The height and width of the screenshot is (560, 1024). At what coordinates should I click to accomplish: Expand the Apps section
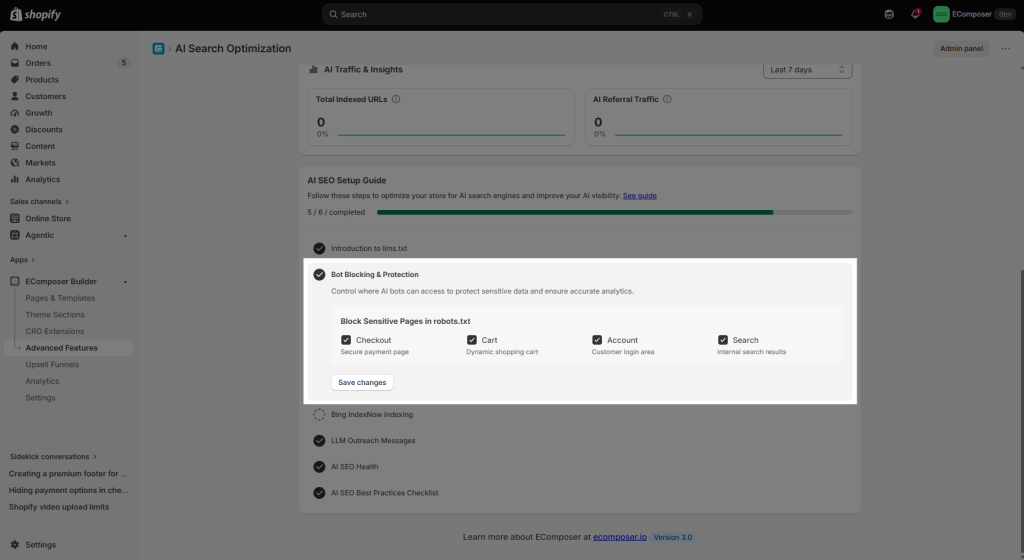point(22,260)
